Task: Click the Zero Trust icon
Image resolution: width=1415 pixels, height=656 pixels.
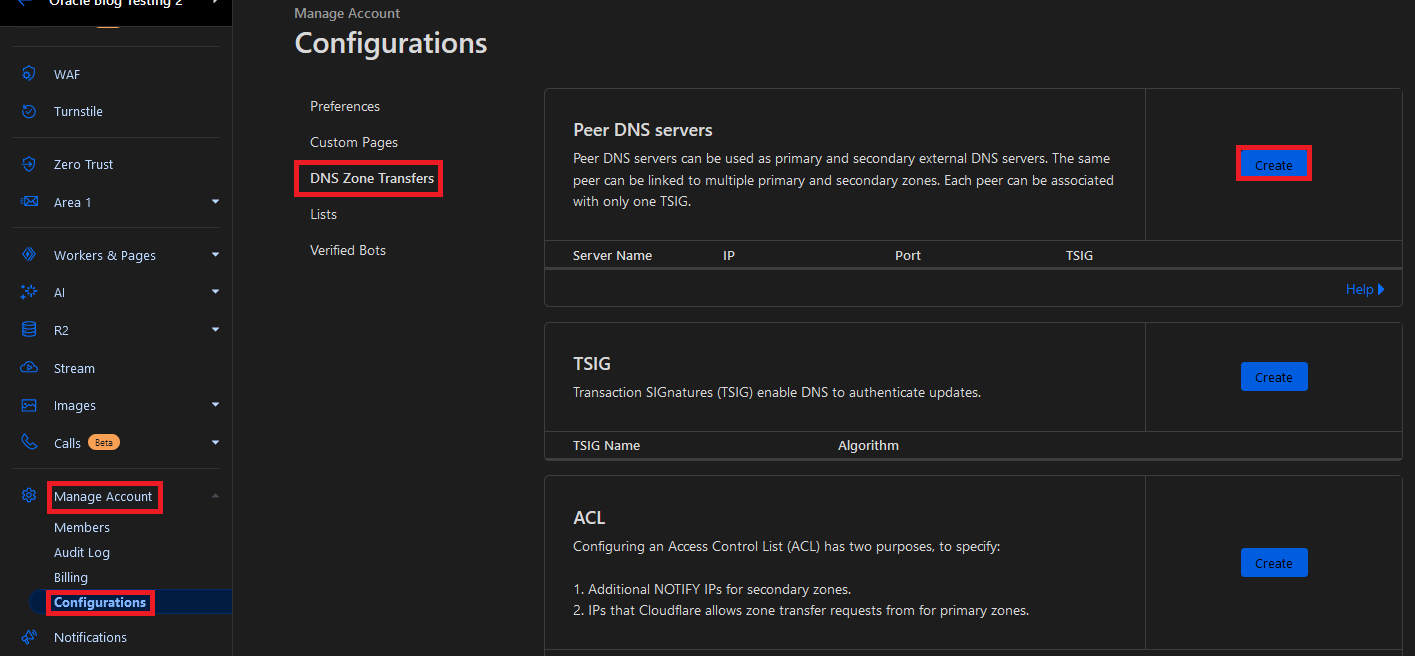Action: pos(29,164)
